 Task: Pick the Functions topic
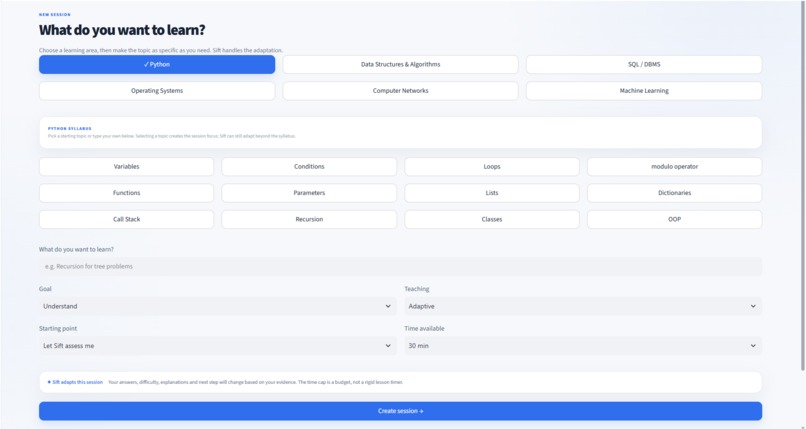pyautogui.click(x=126, y=193)
